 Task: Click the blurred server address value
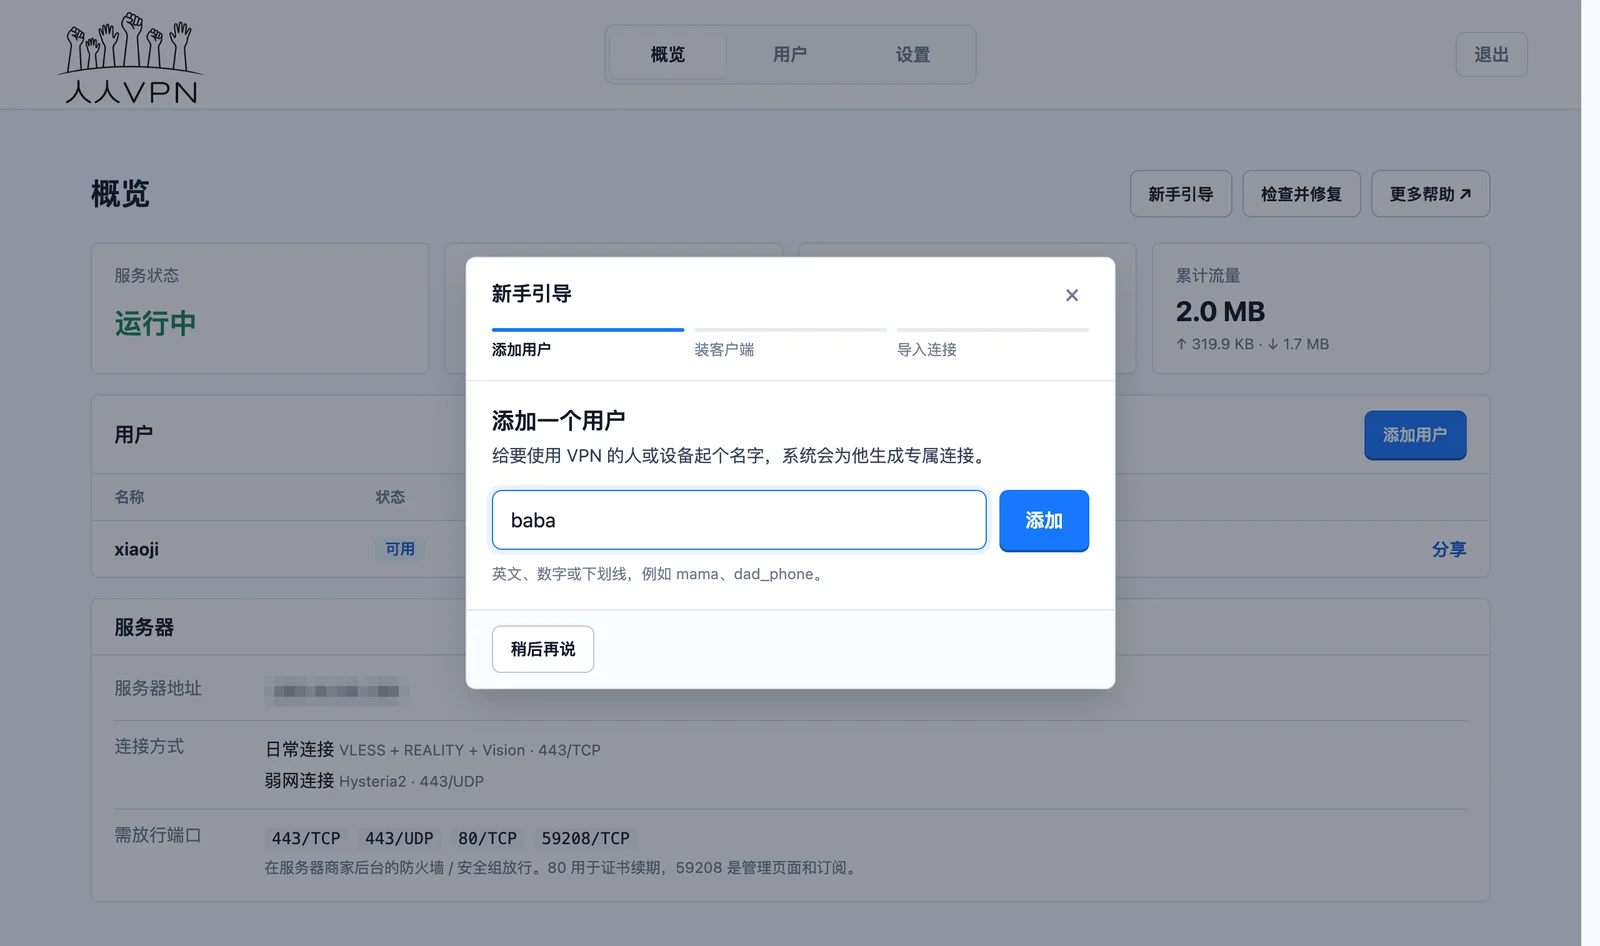[336, 690]
